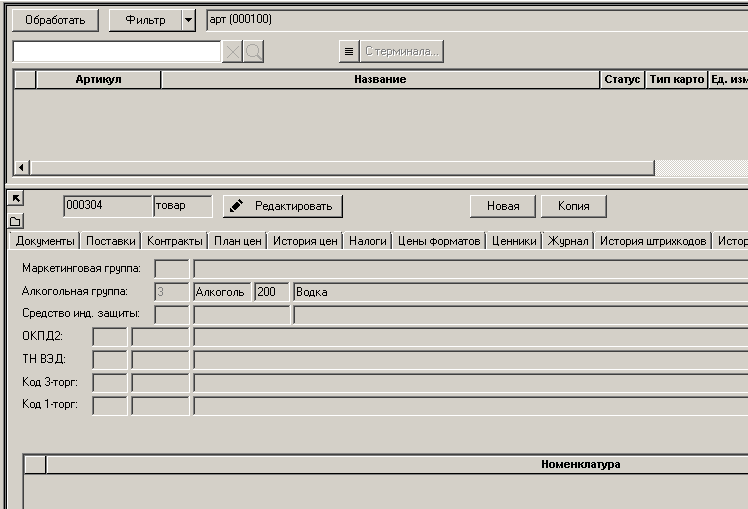
Task: Click the list icon before С терминала
Action: [x=348, y=51]
